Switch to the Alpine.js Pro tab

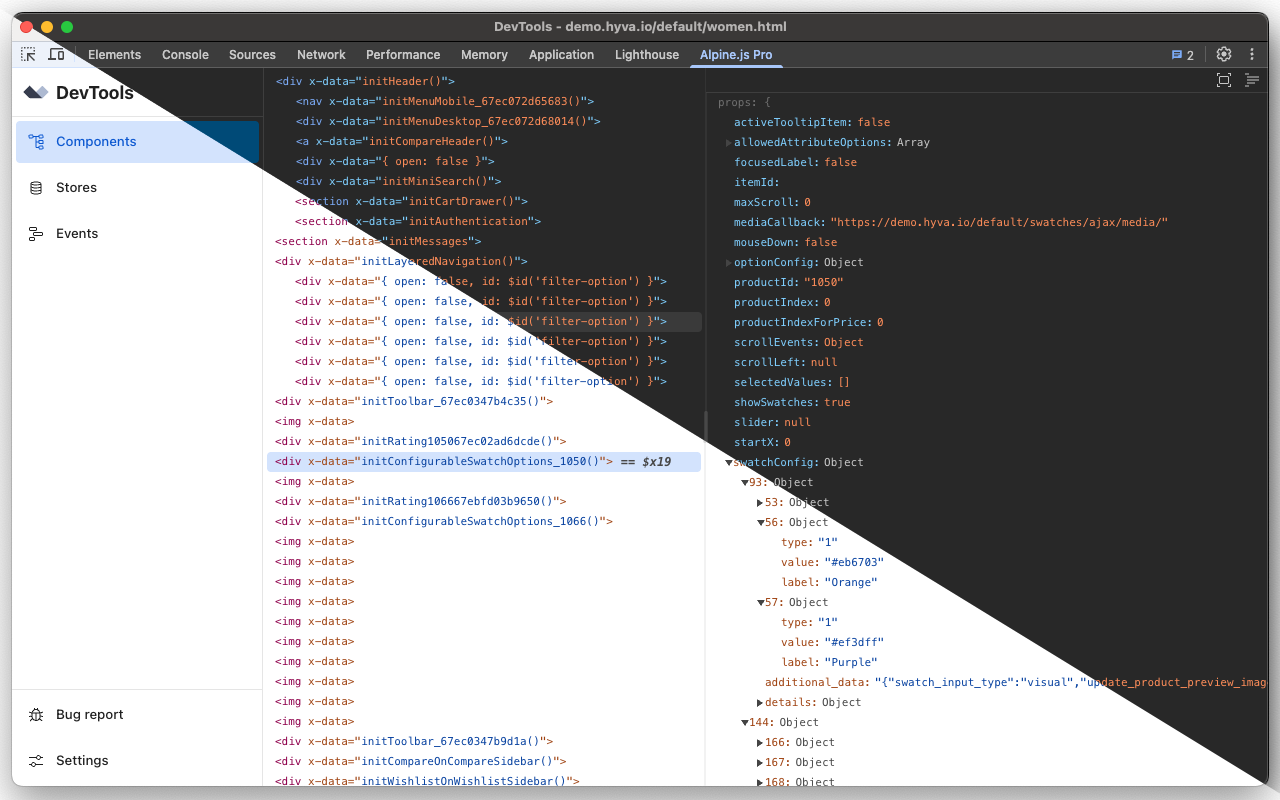point(736,55)
